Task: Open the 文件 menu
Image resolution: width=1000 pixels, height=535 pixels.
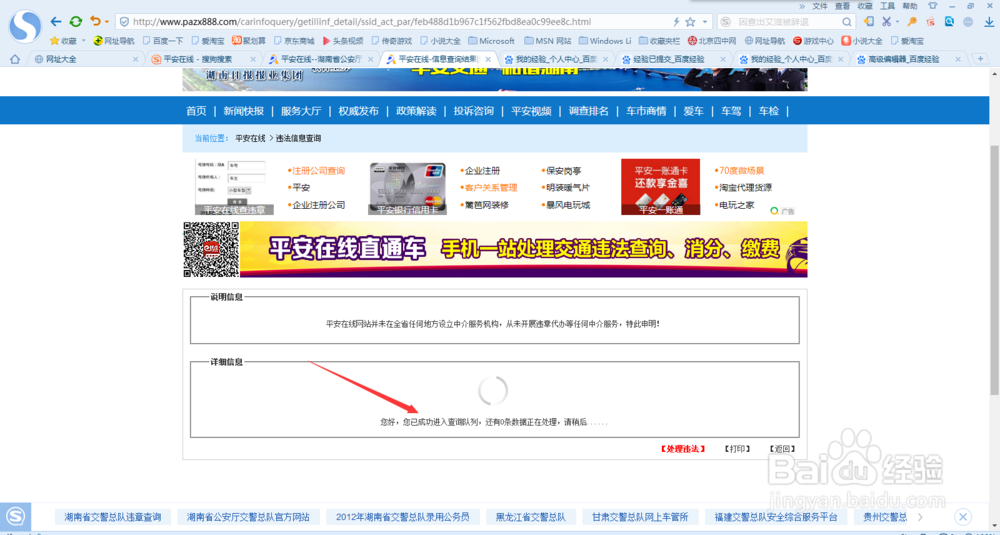Action: click(x=820, y=6)
